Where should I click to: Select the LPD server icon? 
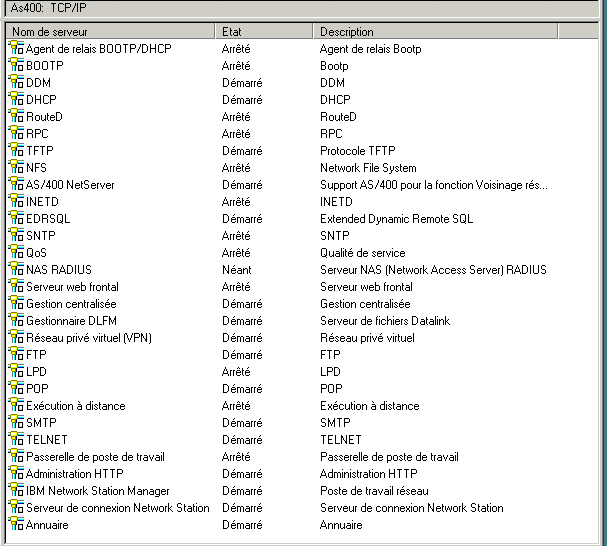pos(16,372)
